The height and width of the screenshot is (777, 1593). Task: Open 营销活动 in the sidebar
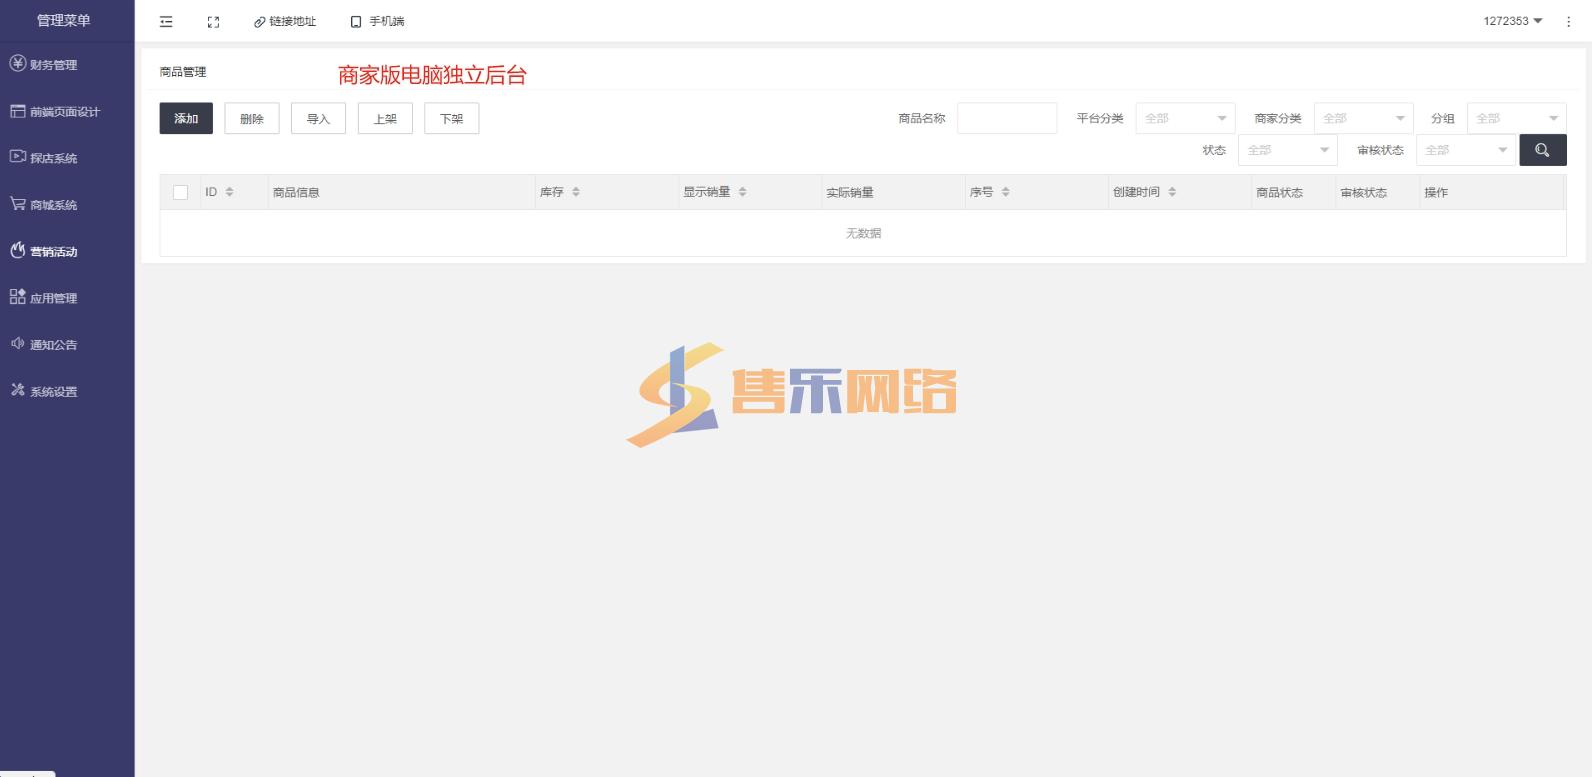coord(67,252)
